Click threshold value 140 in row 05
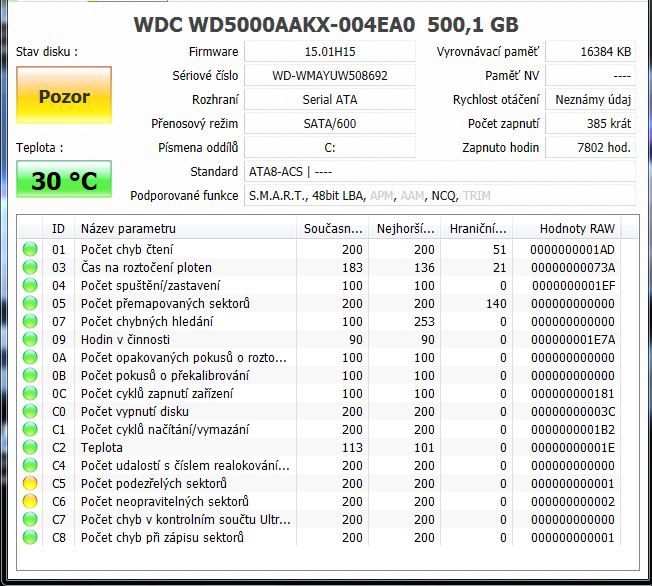Image resolution: width=652 pixels, height=586 pixels. click(496, 304)
